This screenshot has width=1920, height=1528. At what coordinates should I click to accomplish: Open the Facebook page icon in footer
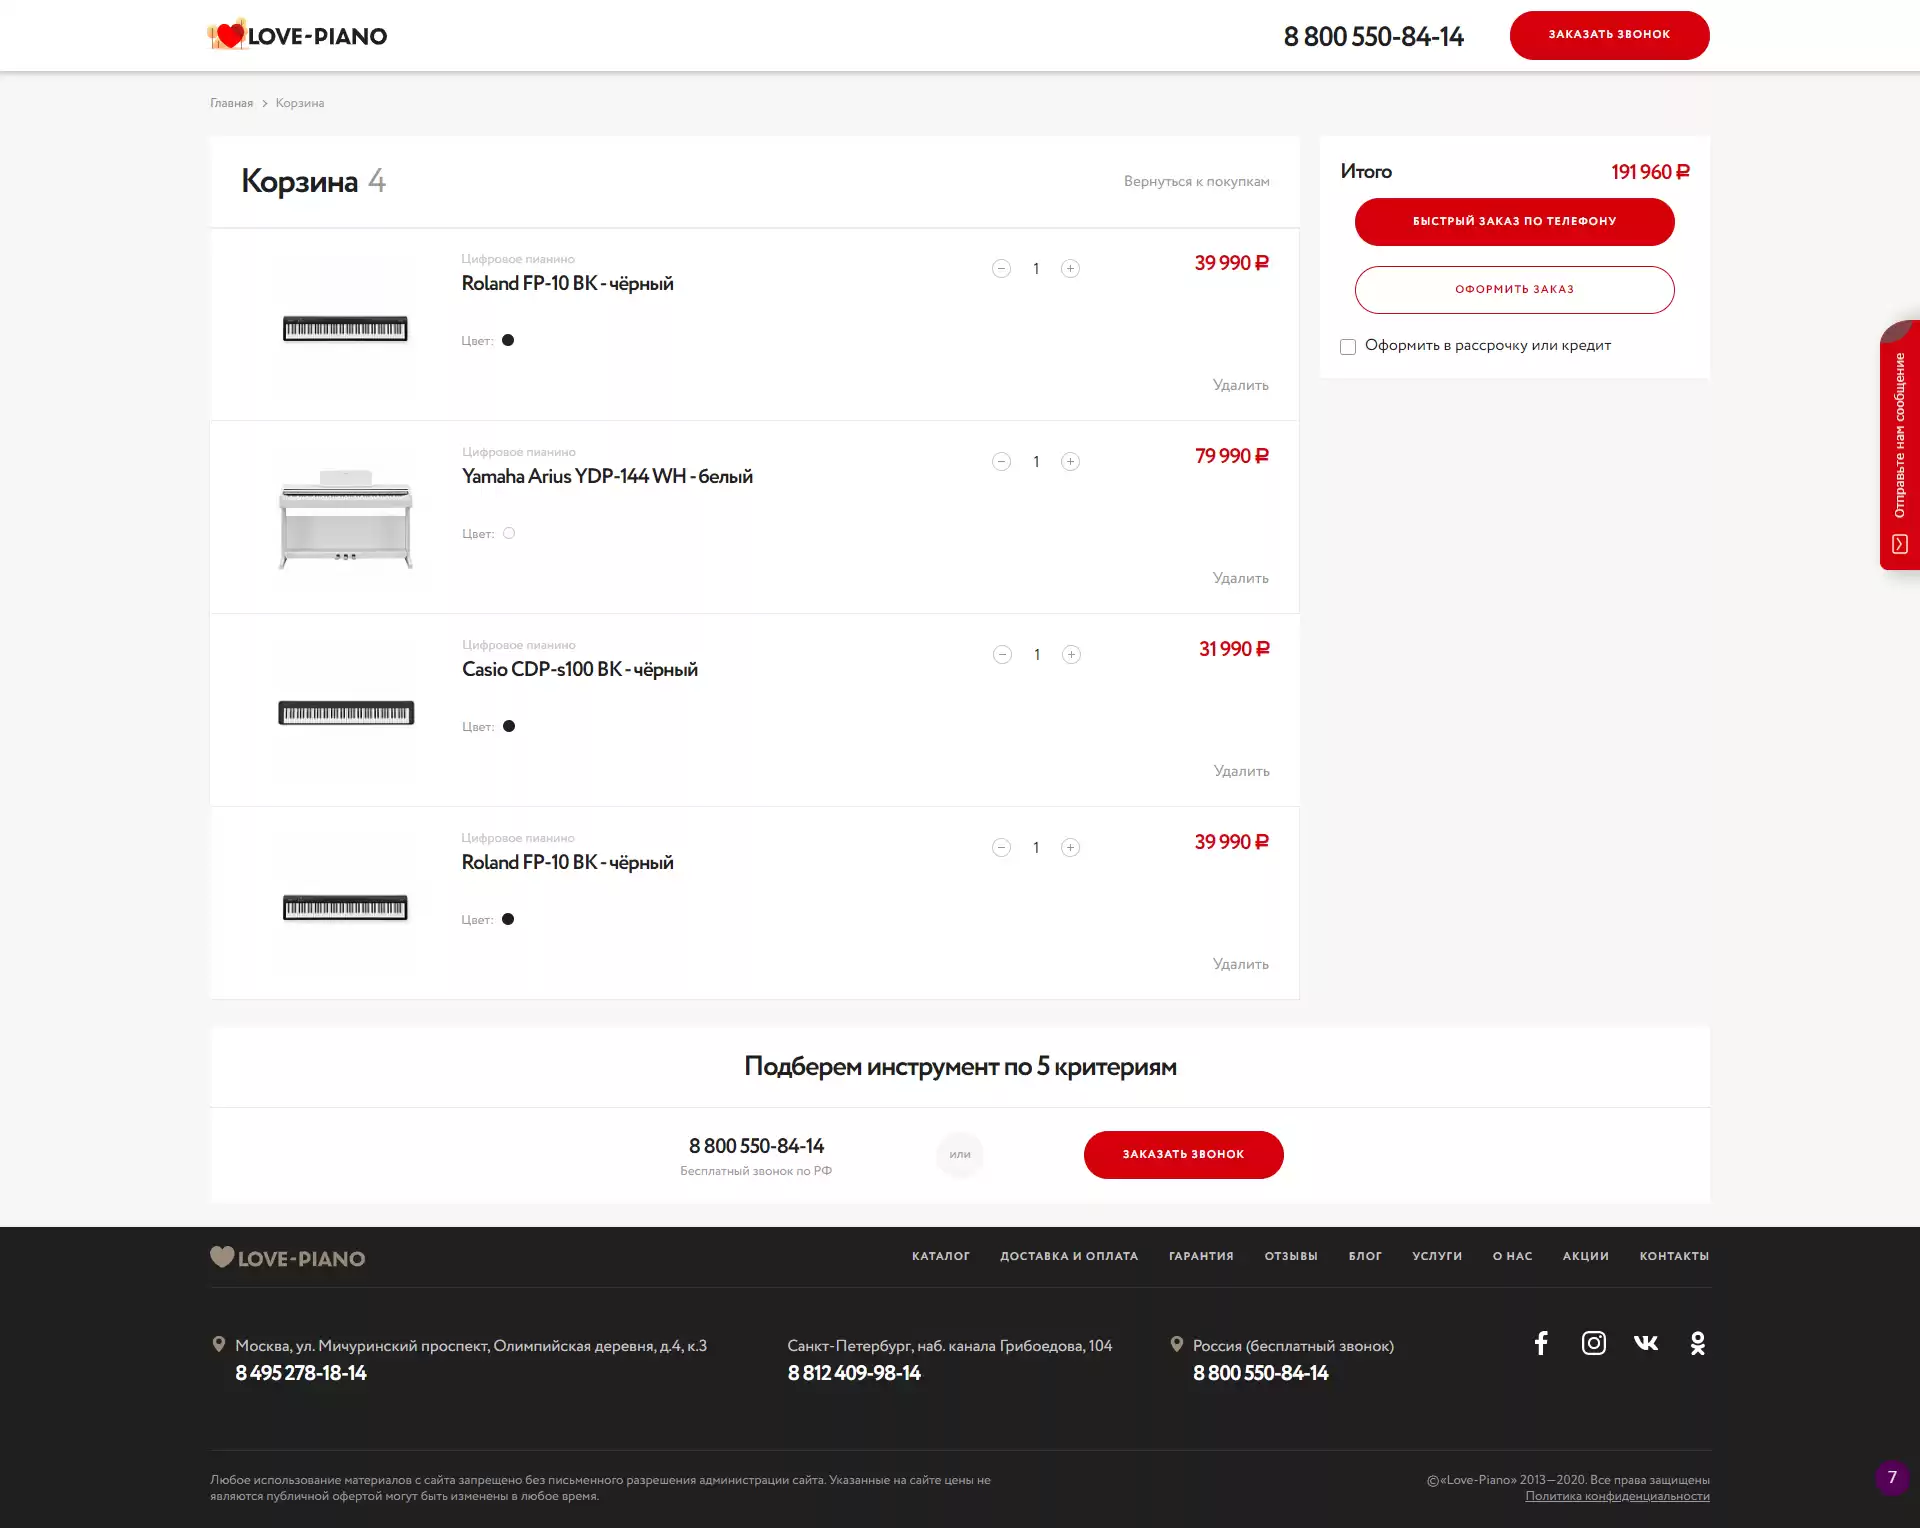click(x=1541, y=1343)
